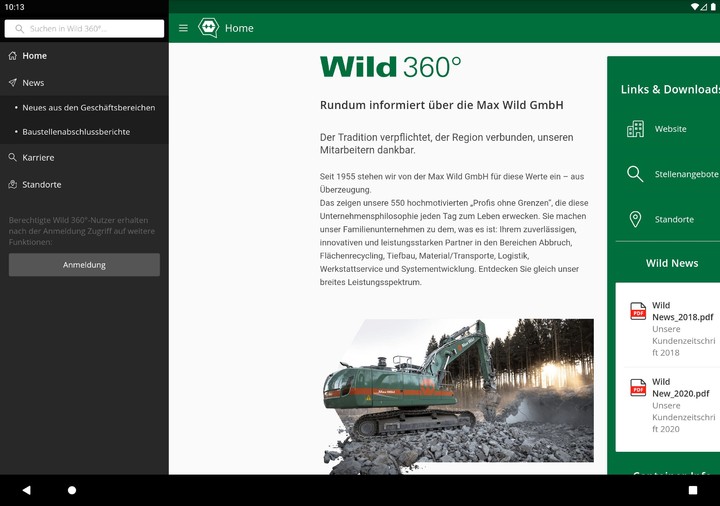This screenshot has width=720, height=506.
Task: Click PDF icon for Wild News_2018.pdf
Action: tap(638, 311)
